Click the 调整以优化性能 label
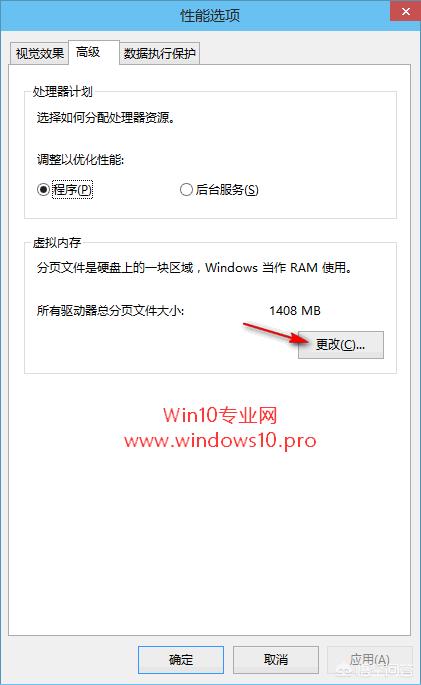Screen dimensions: 421x685 [80, 159]
